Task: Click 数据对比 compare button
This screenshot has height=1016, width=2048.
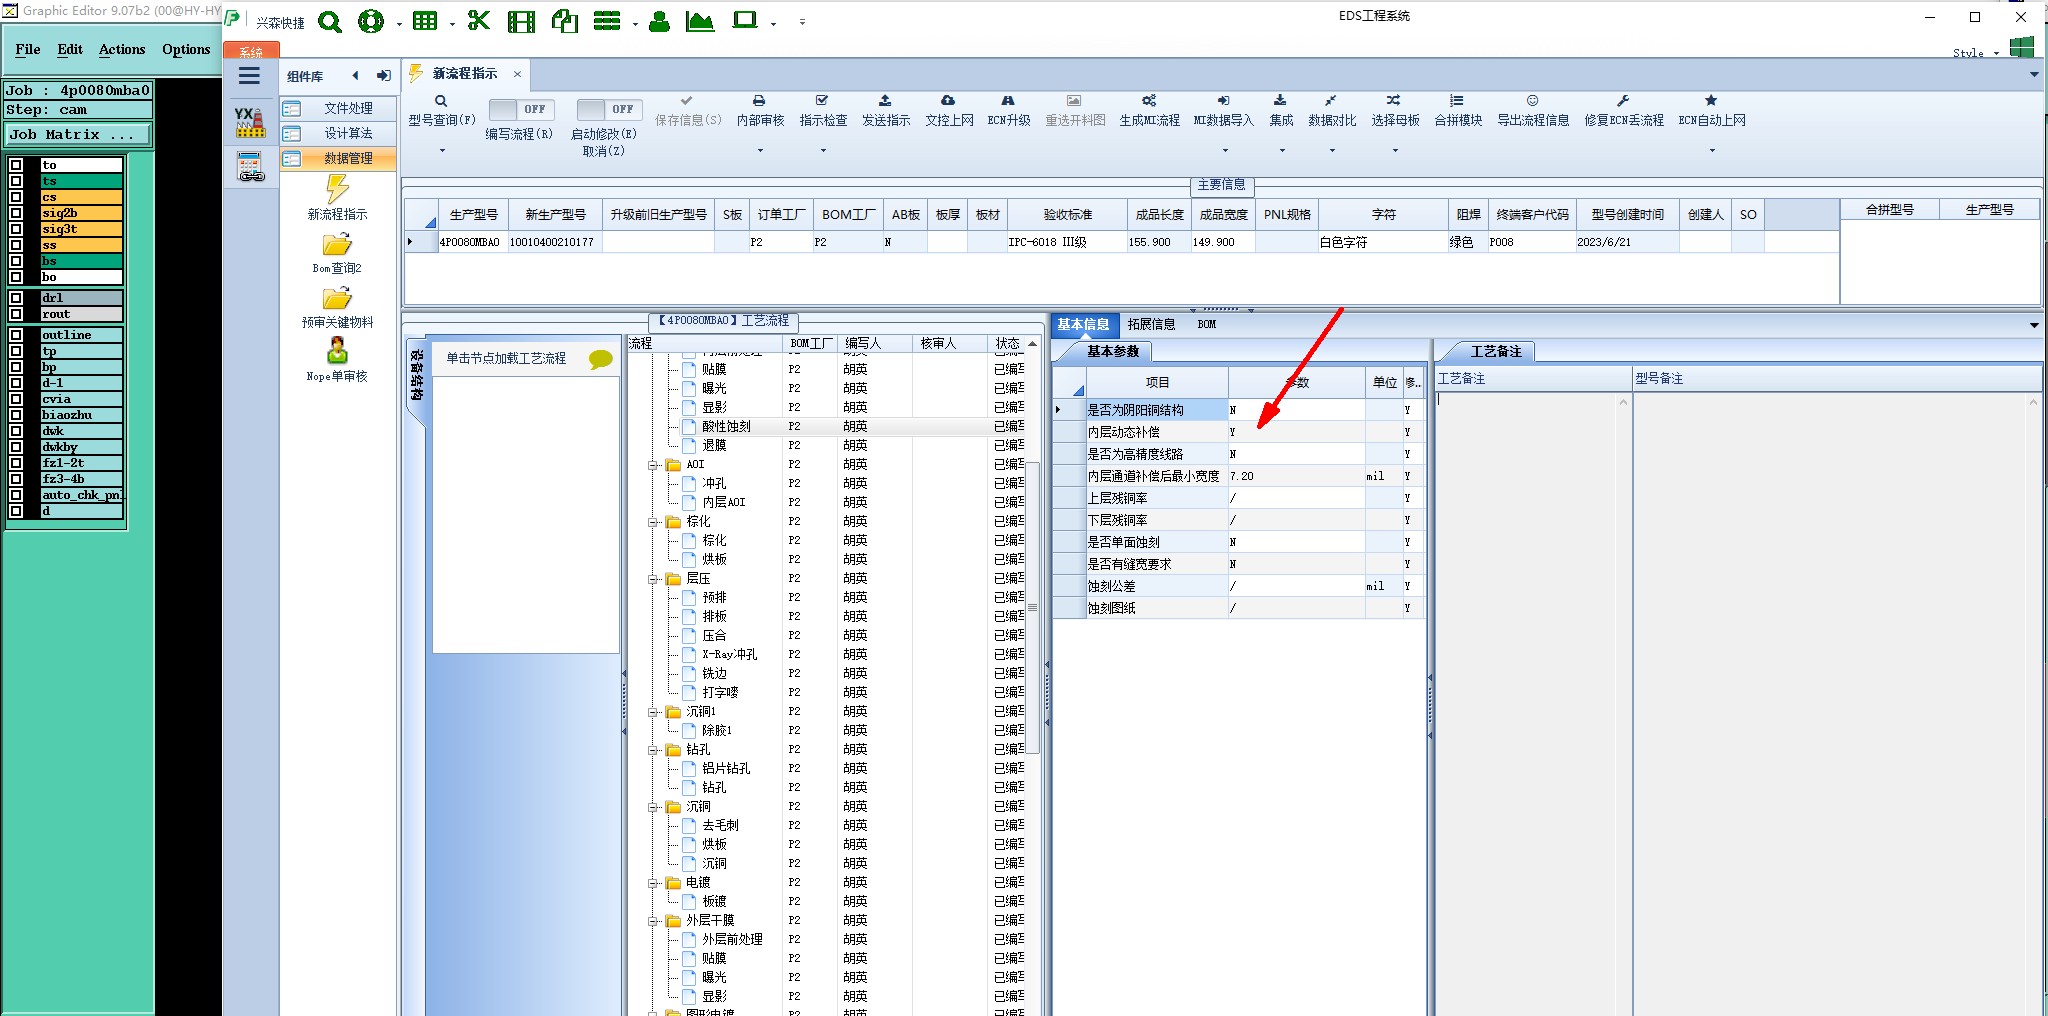Action: point(1332,110)
